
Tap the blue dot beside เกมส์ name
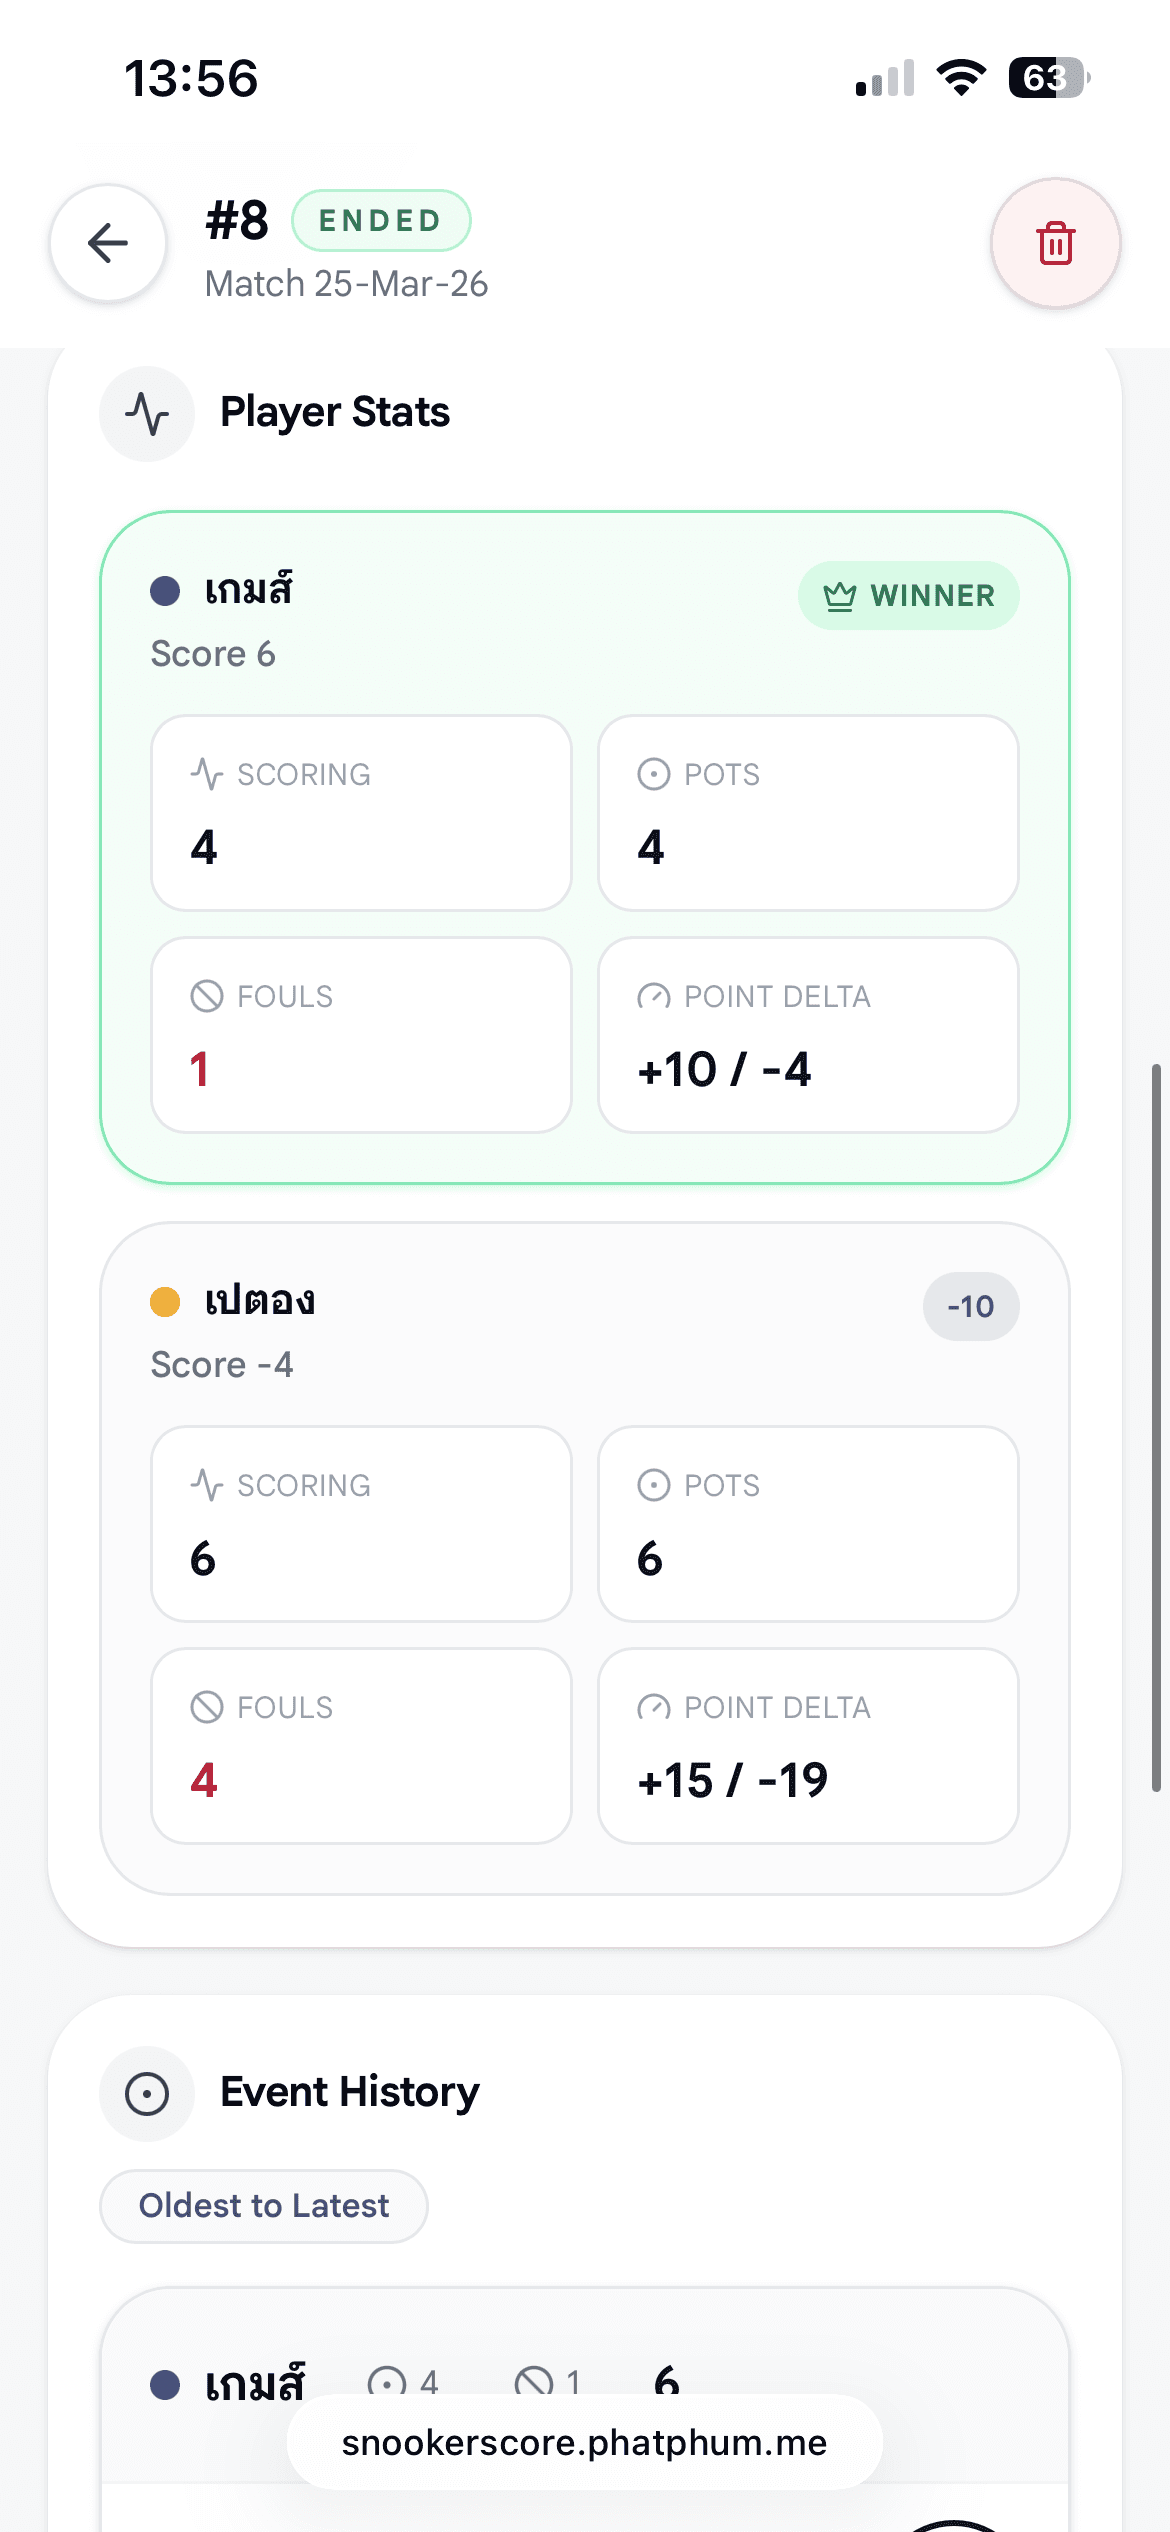coord(165,591)
